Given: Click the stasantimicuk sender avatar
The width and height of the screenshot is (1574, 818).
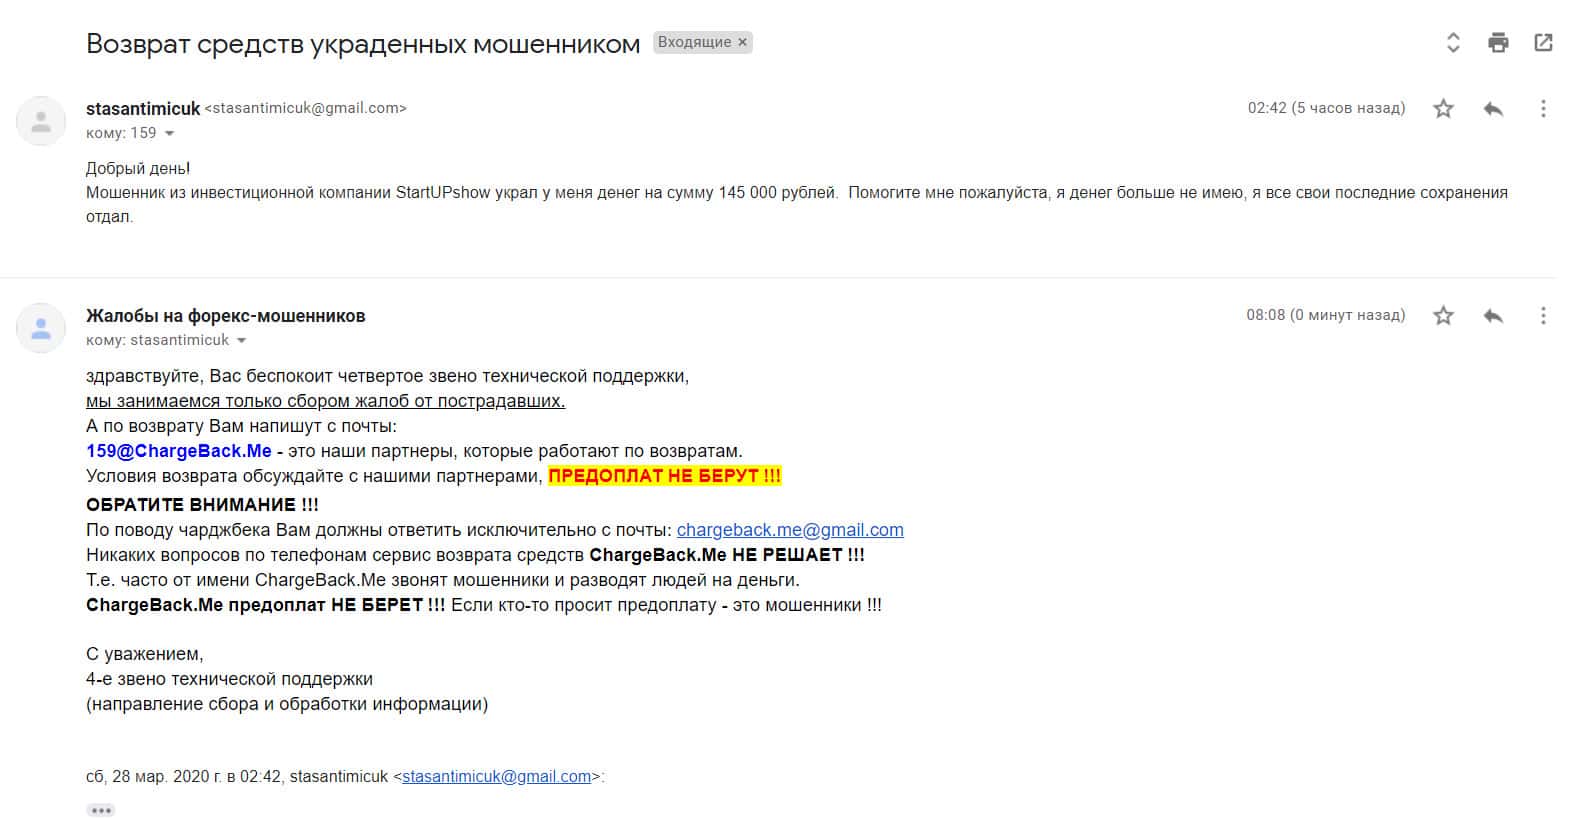Looking at the screenshot, I should (x=41, y=122).
